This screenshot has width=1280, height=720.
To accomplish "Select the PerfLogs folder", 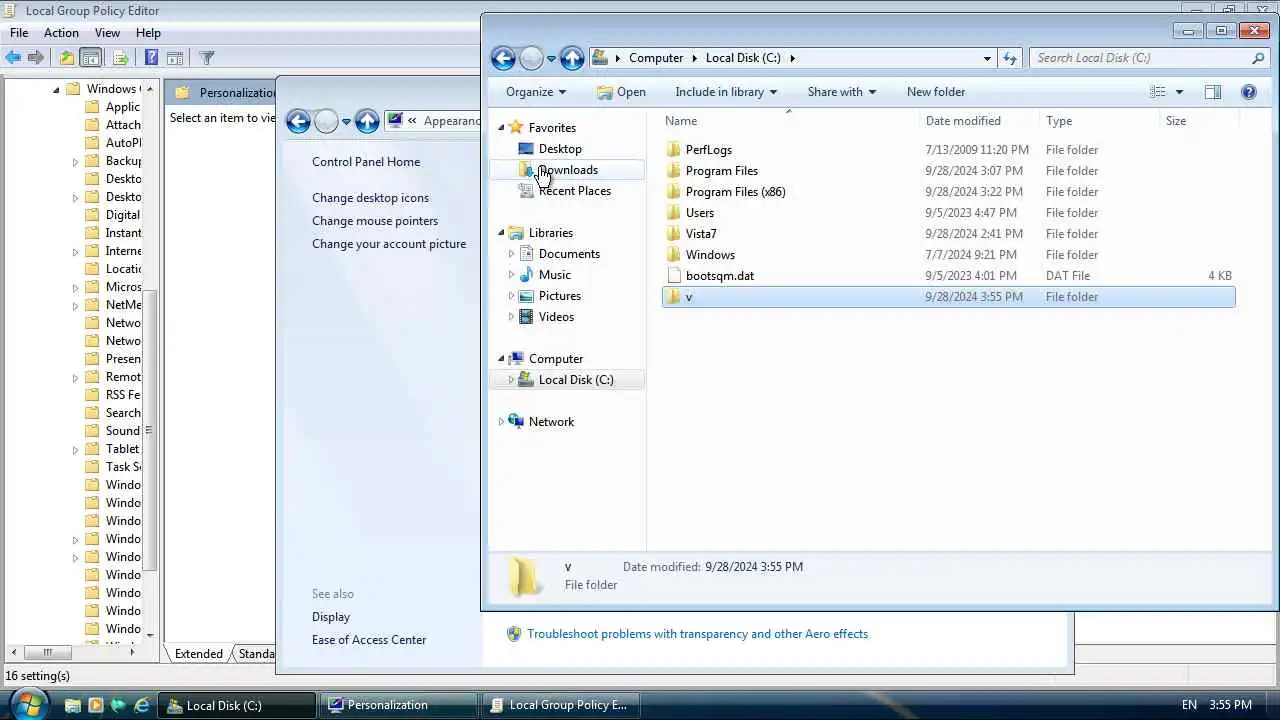I will click(948, 150).
